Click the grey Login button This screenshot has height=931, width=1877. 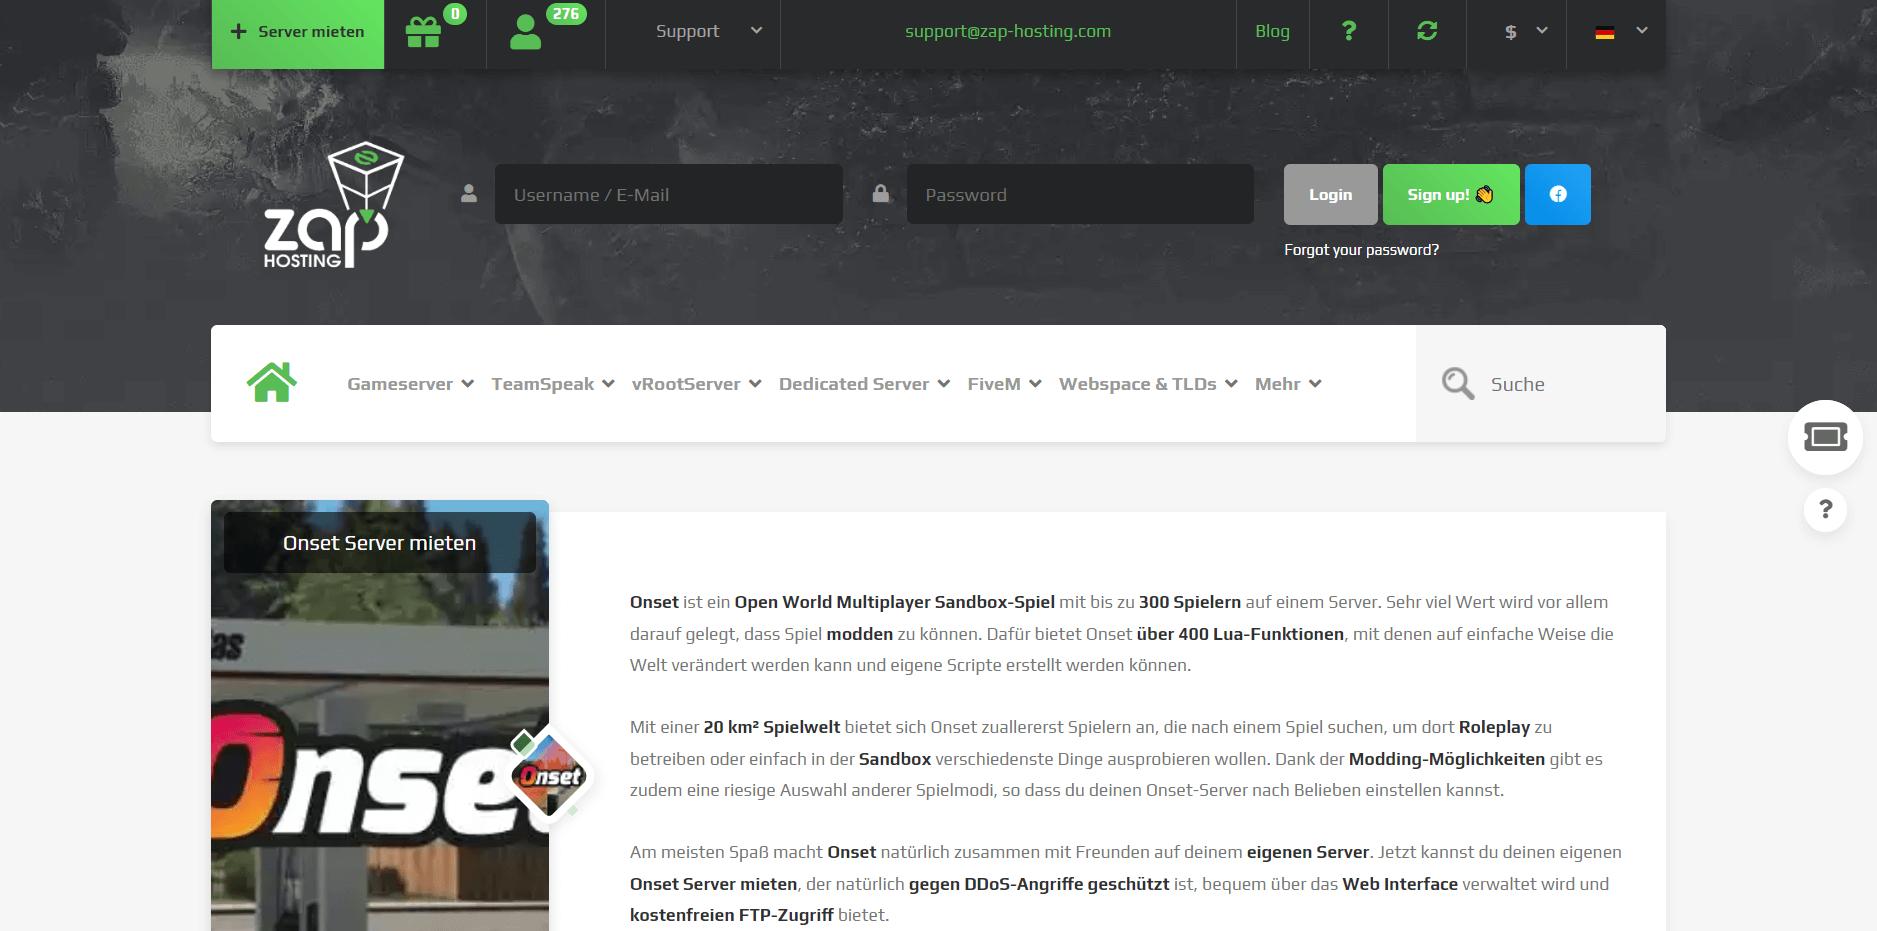point(1330,194)
